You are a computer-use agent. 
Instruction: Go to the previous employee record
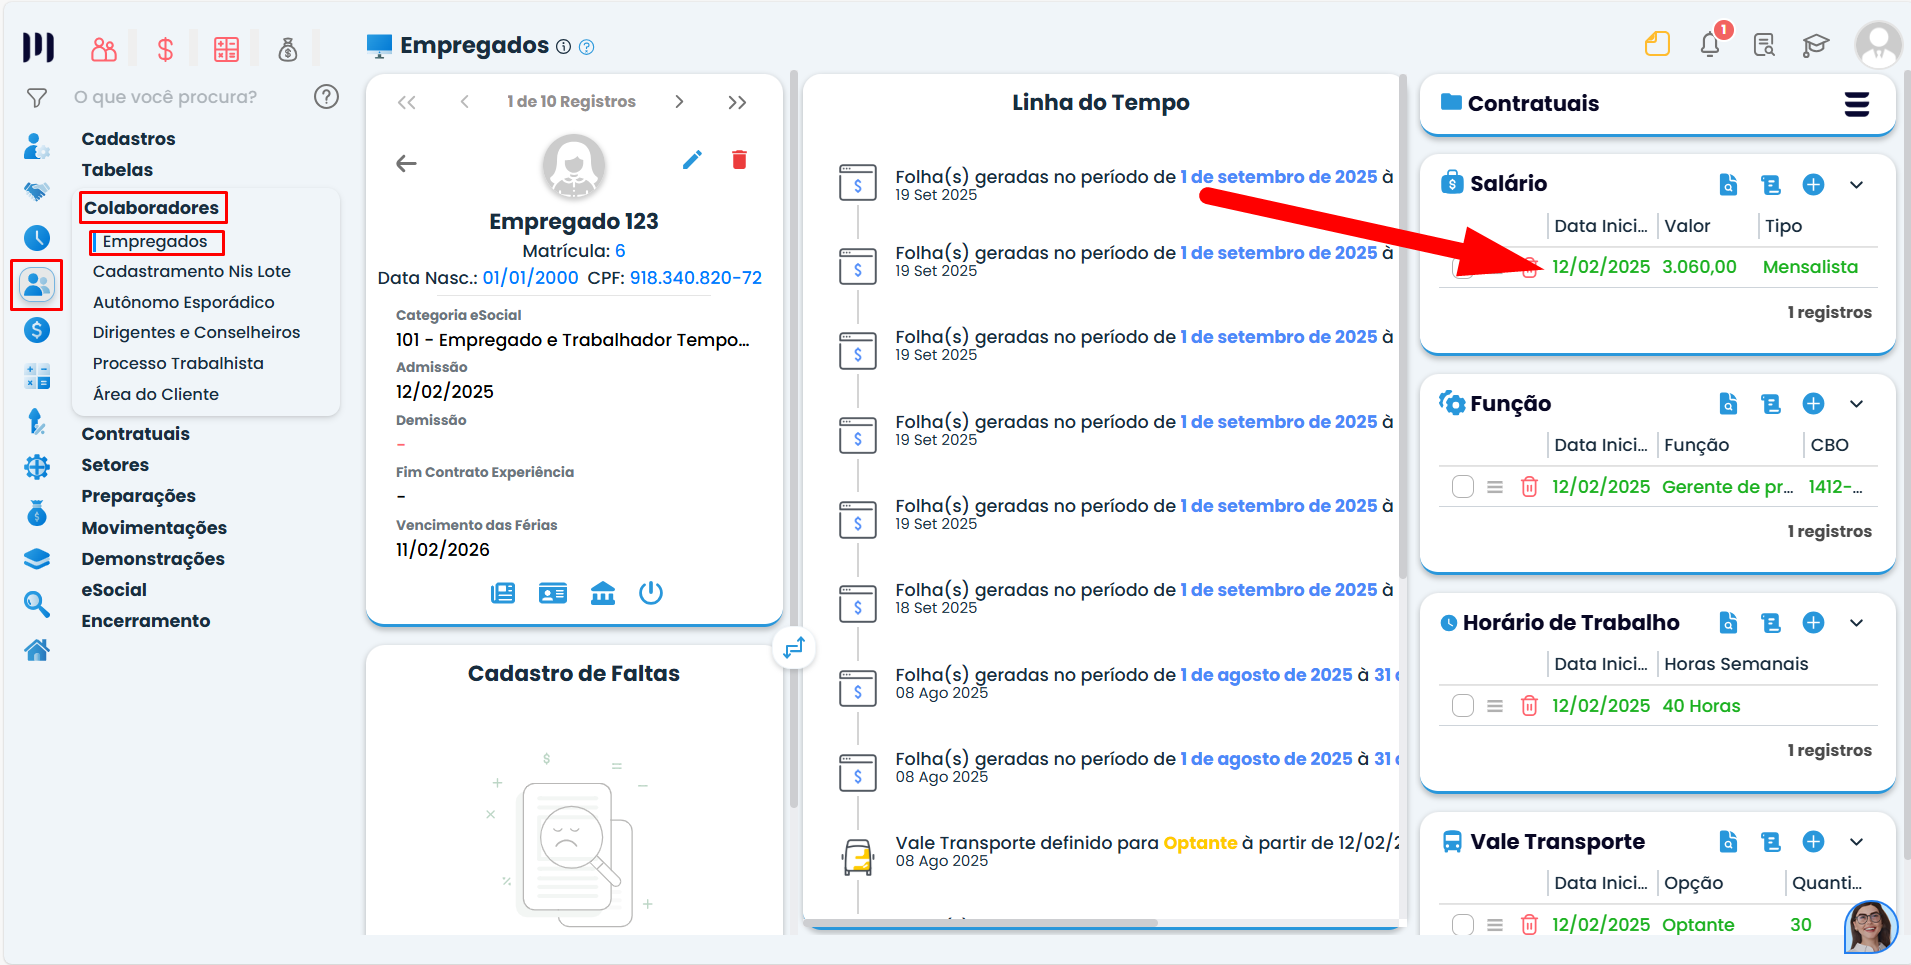click(464, 102)
